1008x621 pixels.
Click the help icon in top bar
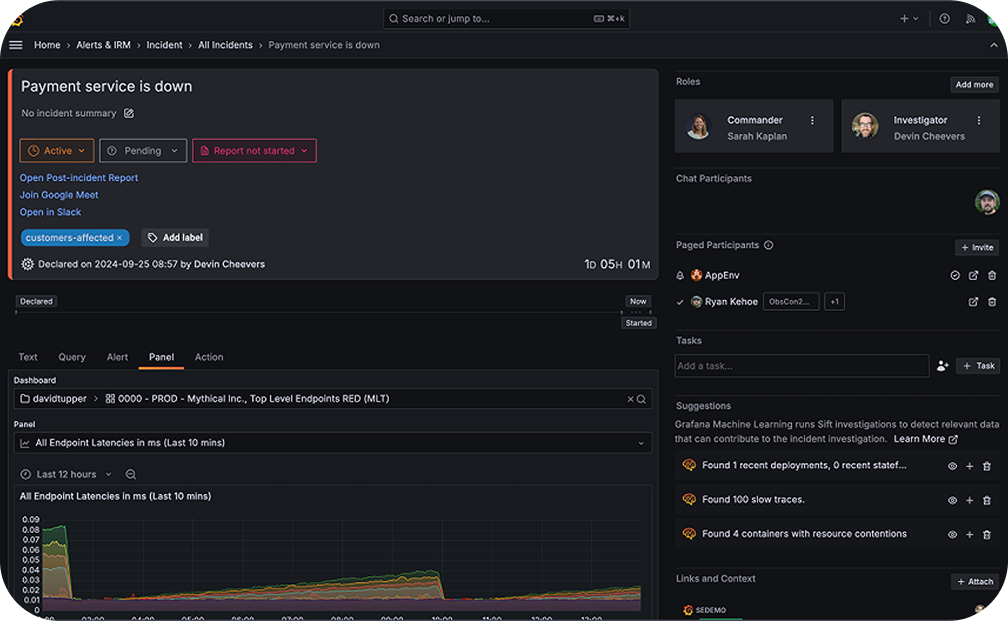coord(944,18)
